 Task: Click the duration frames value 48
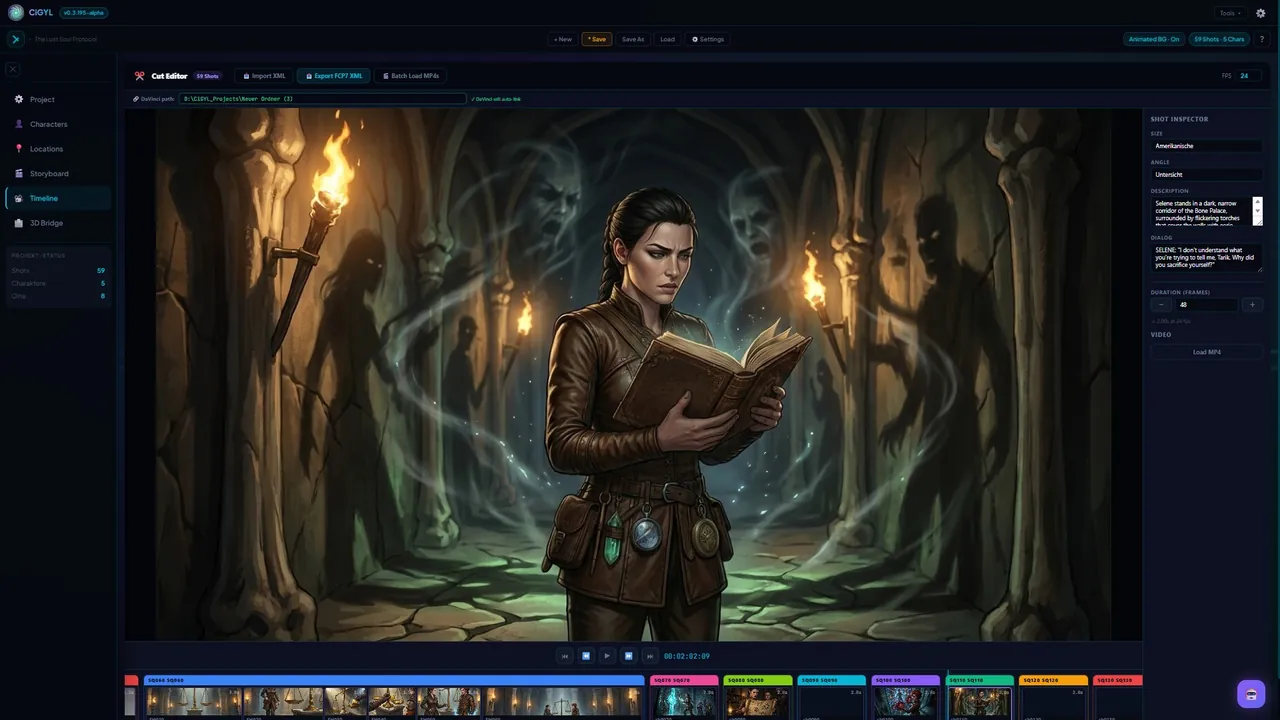click(1207, 305)
